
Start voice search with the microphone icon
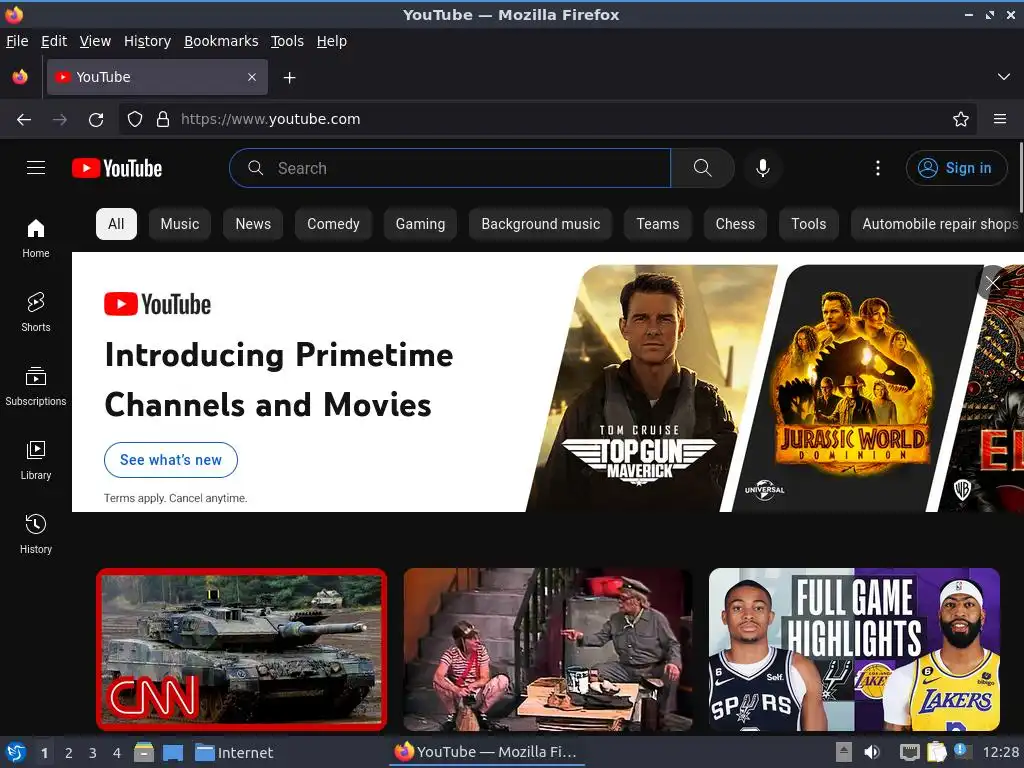[x=762, y=168]
